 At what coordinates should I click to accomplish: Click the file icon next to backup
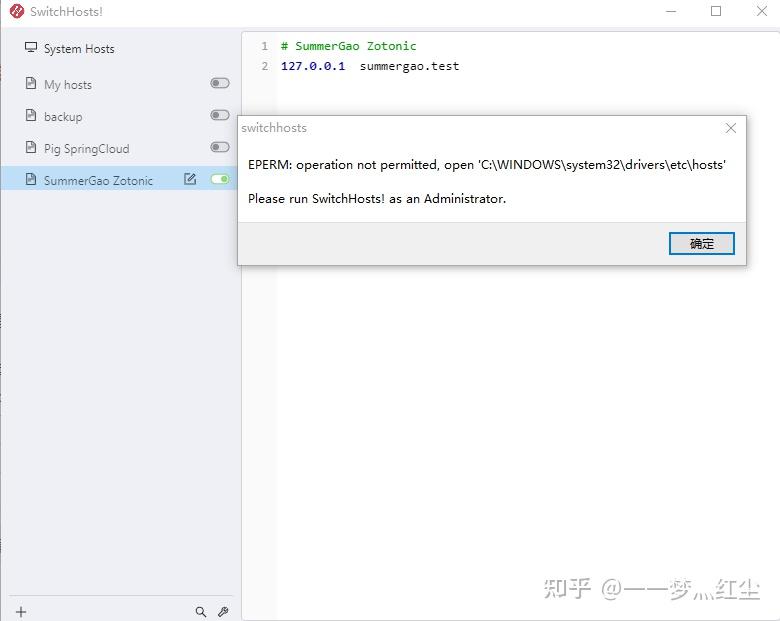[31, 115]
